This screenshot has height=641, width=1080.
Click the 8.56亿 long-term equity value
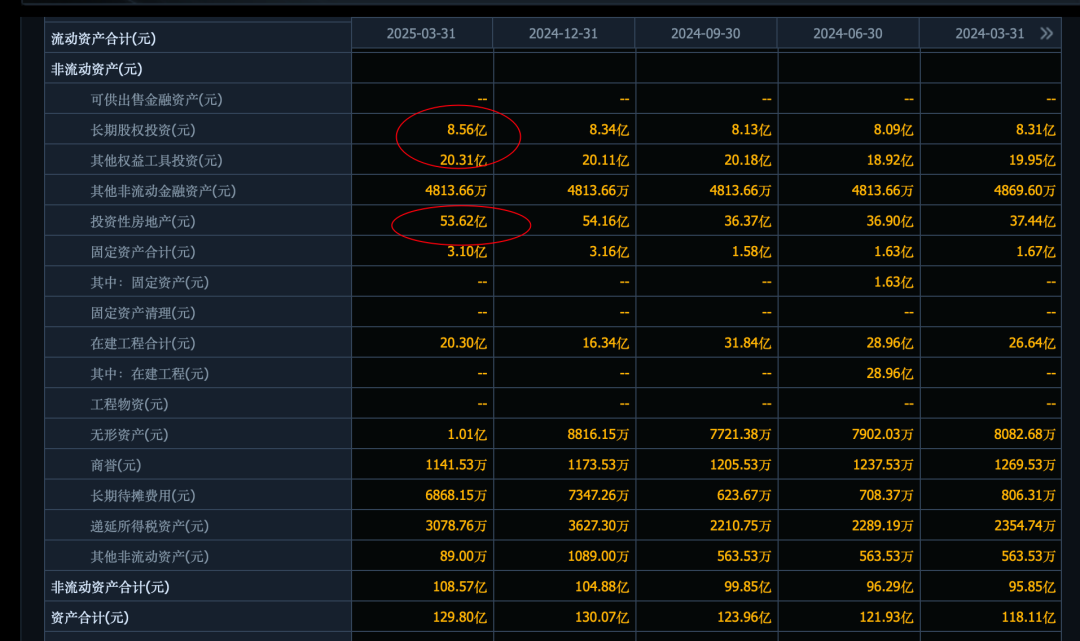point(466,129)
